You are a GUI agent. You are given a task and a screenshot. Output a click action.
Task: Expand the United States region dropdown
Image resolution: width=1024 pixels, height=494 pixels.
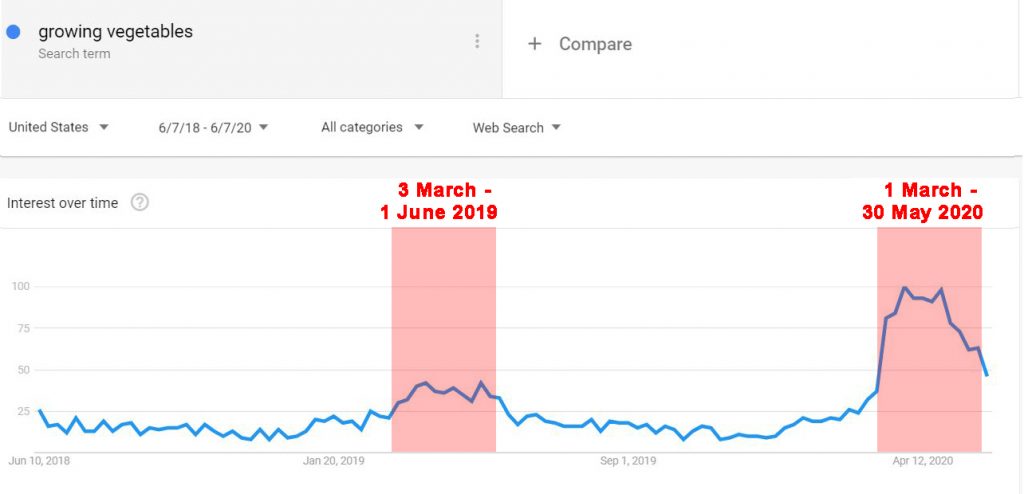click(x=58, y=127)
